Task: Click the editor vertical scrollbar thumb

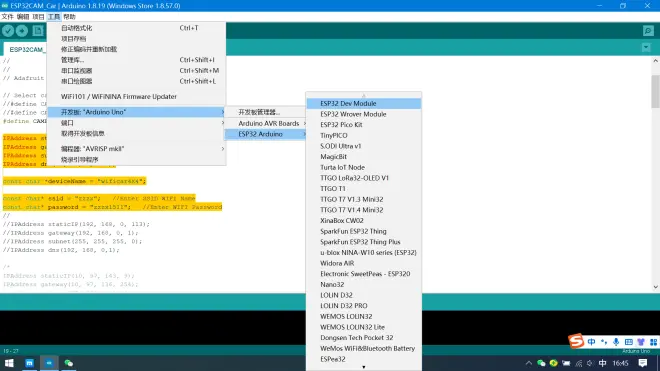Action: pos(655,91)
